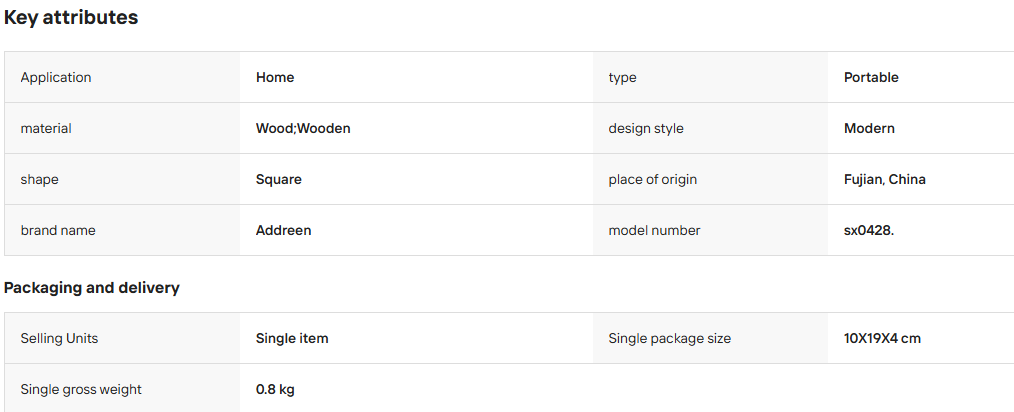Image resolution: width=1014 pixels, height=412 pixels.
Task: Select the Single package size label
Action: [x=669, y=338]
